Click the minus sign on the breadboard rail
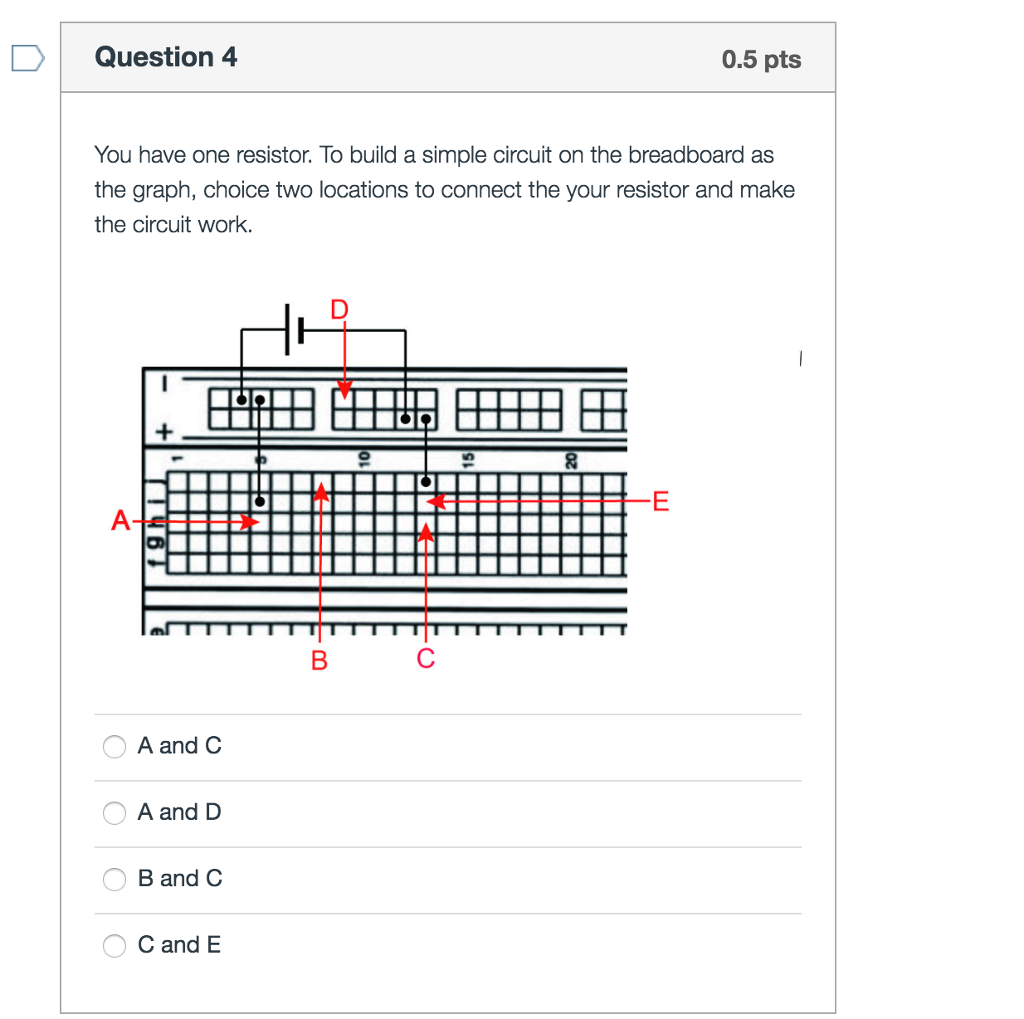This screenshot has height=1019, width=1024. pos(164,383)
